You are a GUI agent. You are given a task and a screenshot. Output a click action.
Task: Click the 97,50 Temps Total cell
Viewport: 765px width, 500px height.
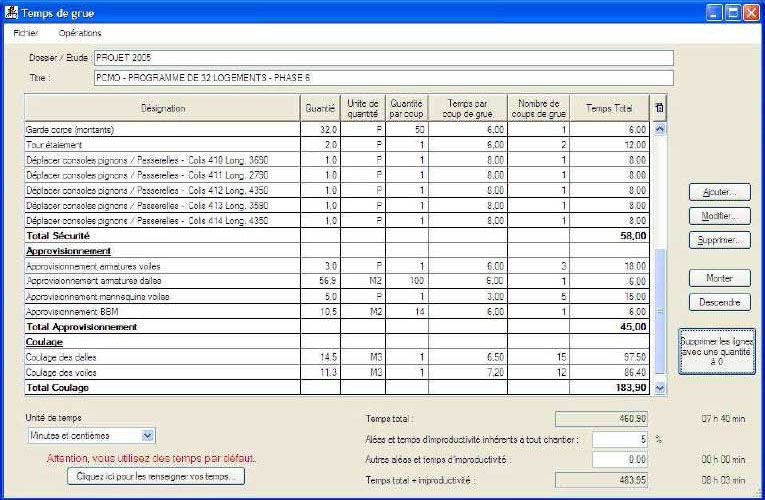click(609, 357)
